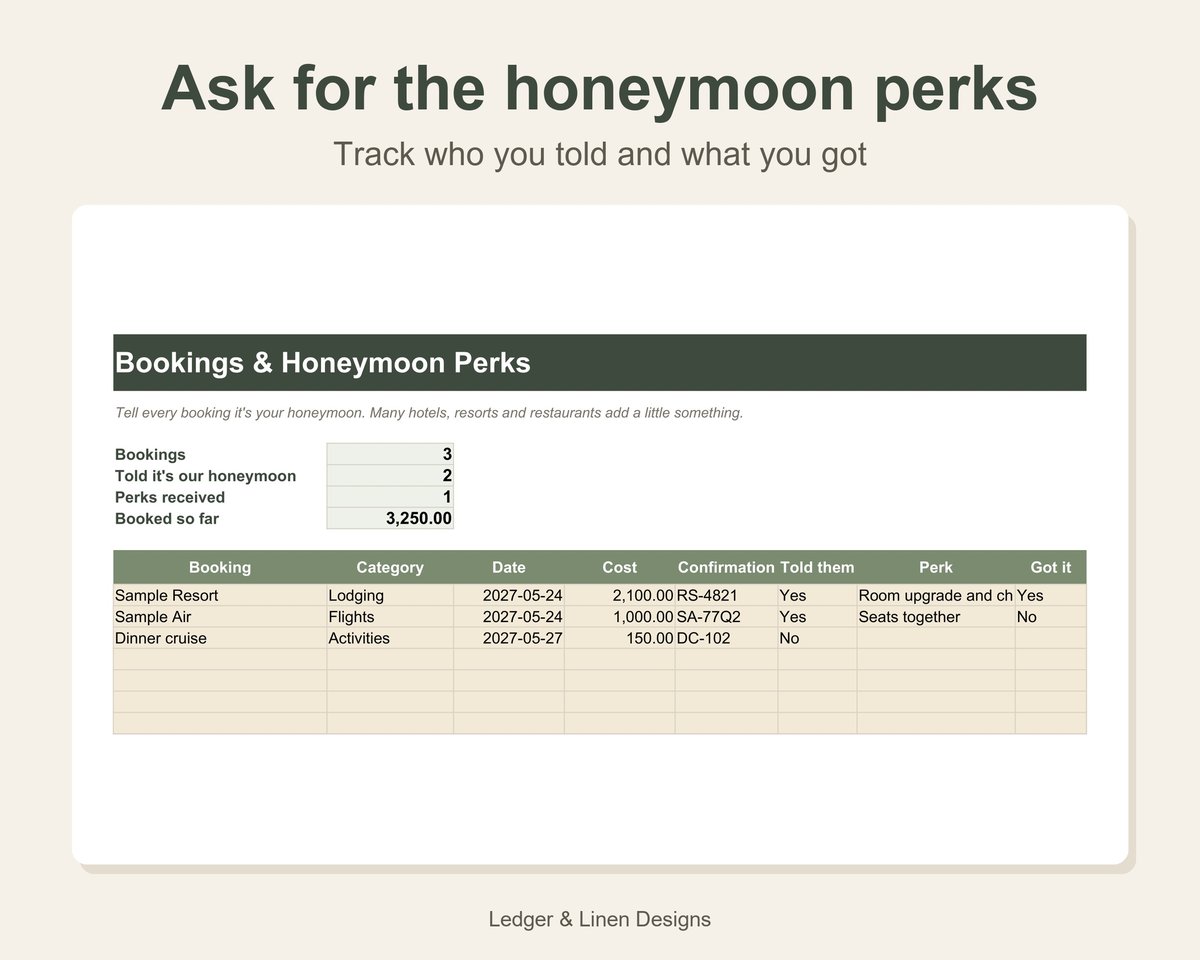Select the Dinner cruise 'Told them' No cell
The height and width of the screenshot is (960, 1200).
point(817,638)
